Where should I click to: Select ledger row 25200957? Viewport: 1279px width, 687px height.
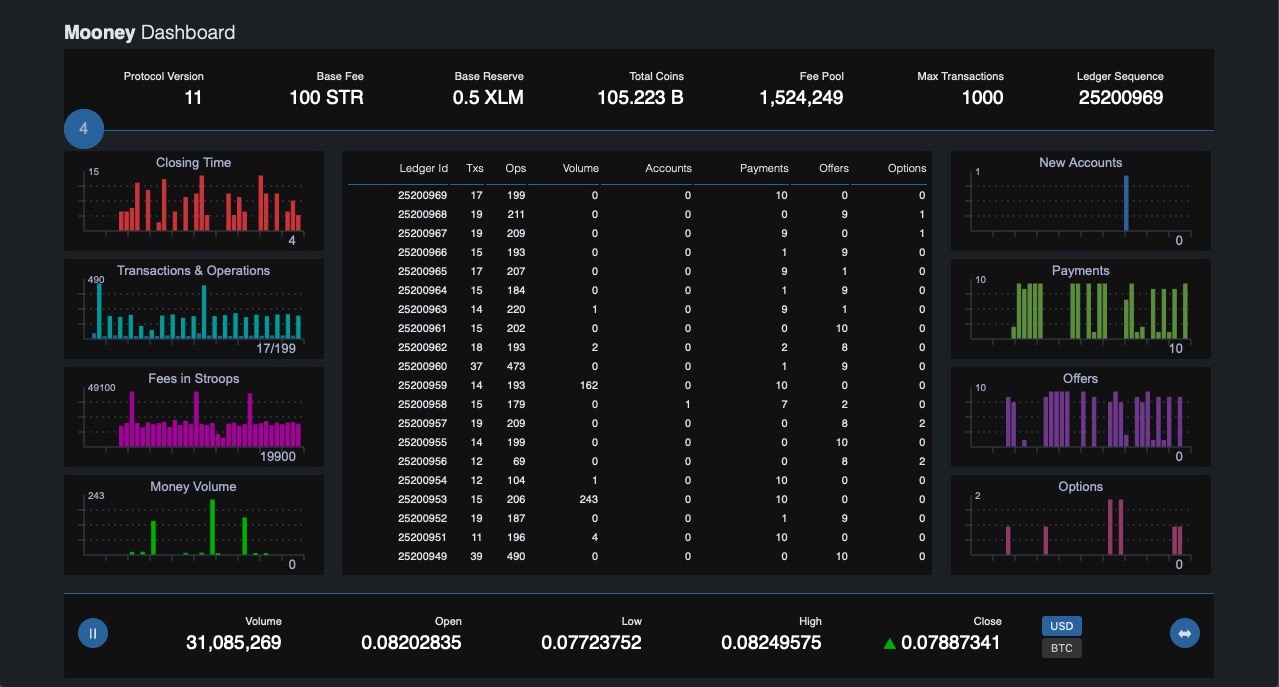(637, 423)
